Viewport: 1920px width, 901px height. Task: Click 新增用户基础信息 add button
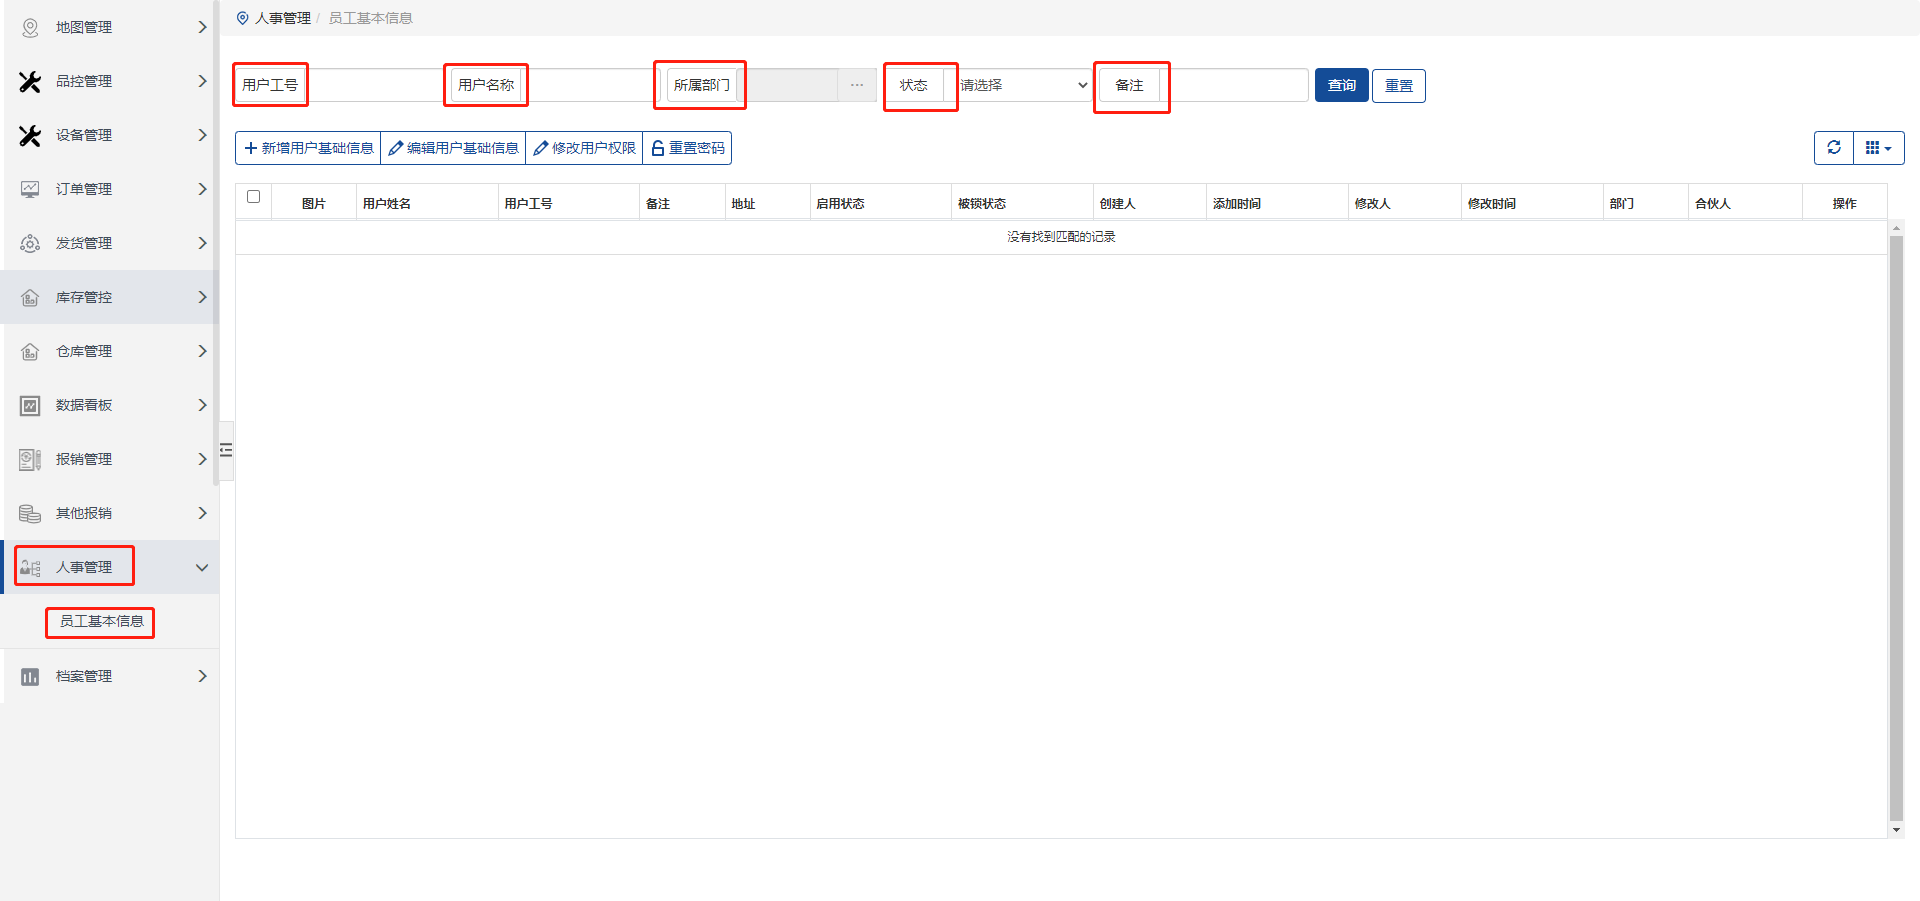[308, 148]
